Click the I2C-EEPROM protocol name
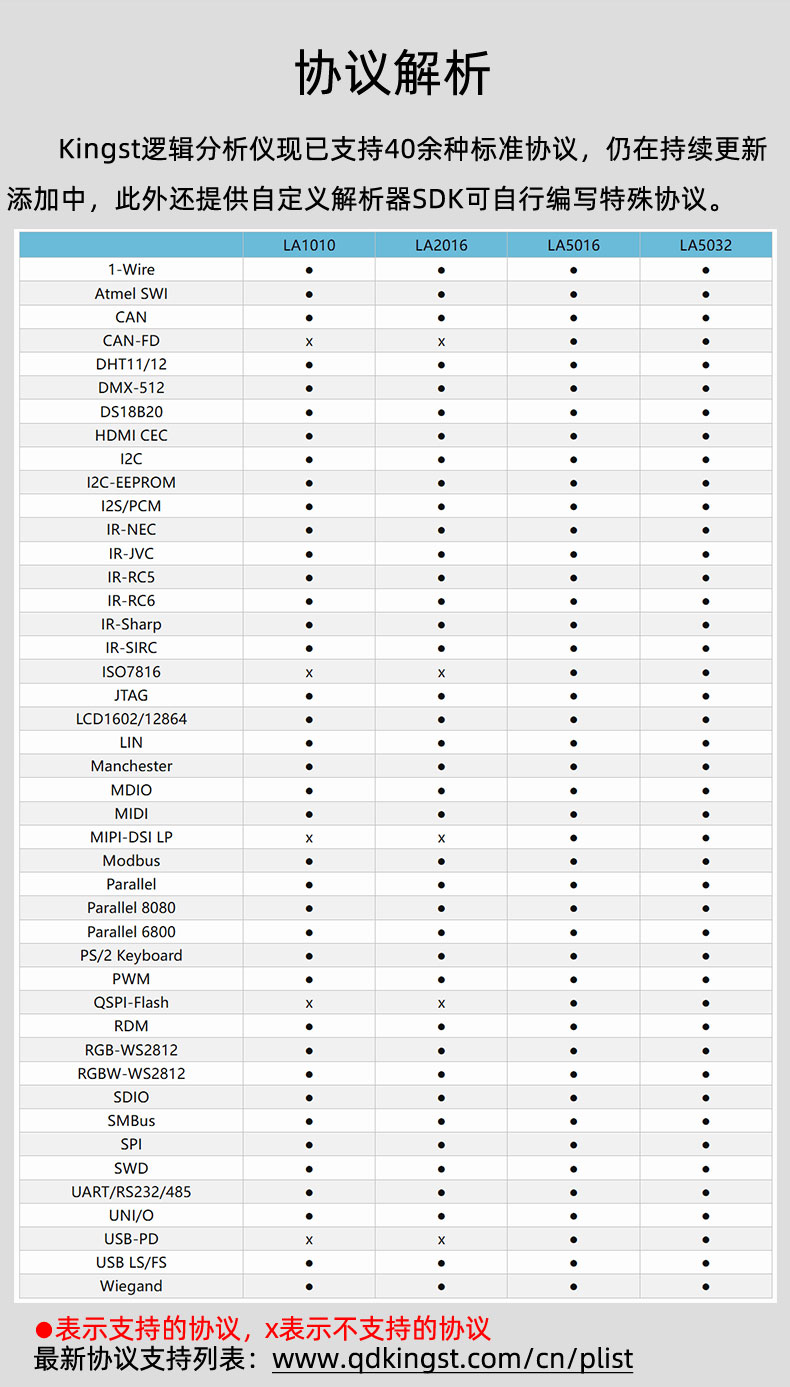The image size is (790, 1387). 131,483
